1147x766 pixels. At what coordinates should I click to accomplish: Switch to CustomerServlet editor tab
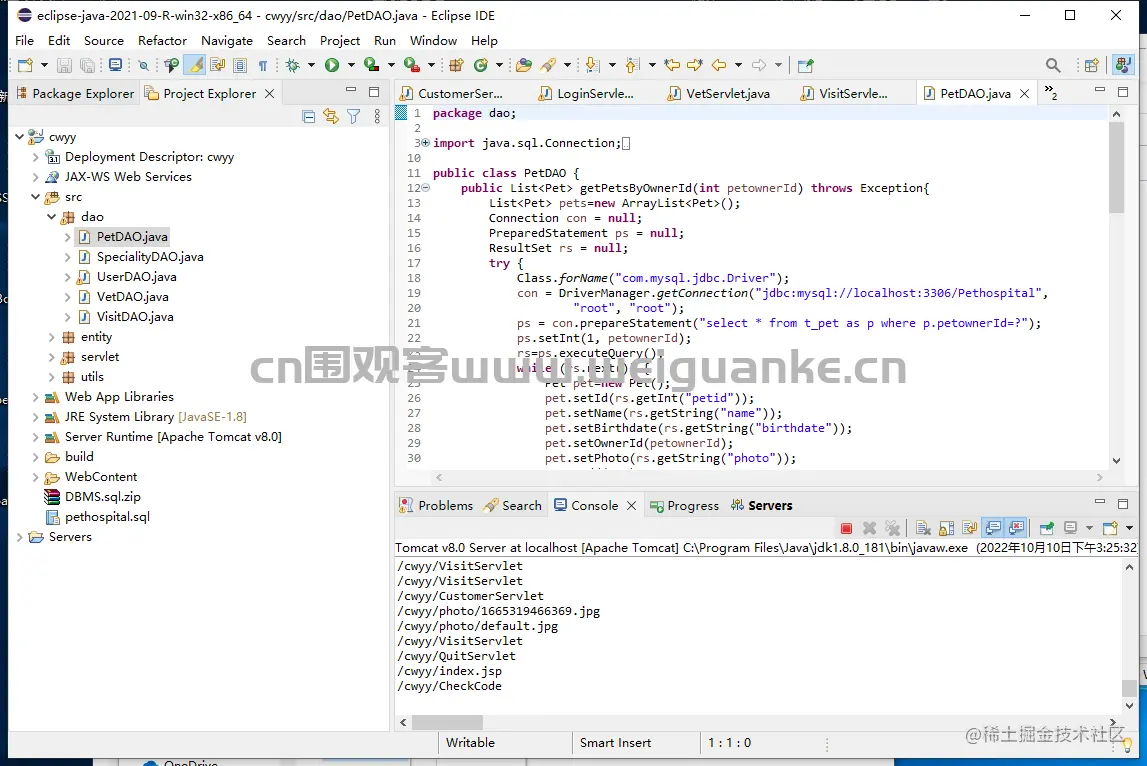click(x=451, y=94)
